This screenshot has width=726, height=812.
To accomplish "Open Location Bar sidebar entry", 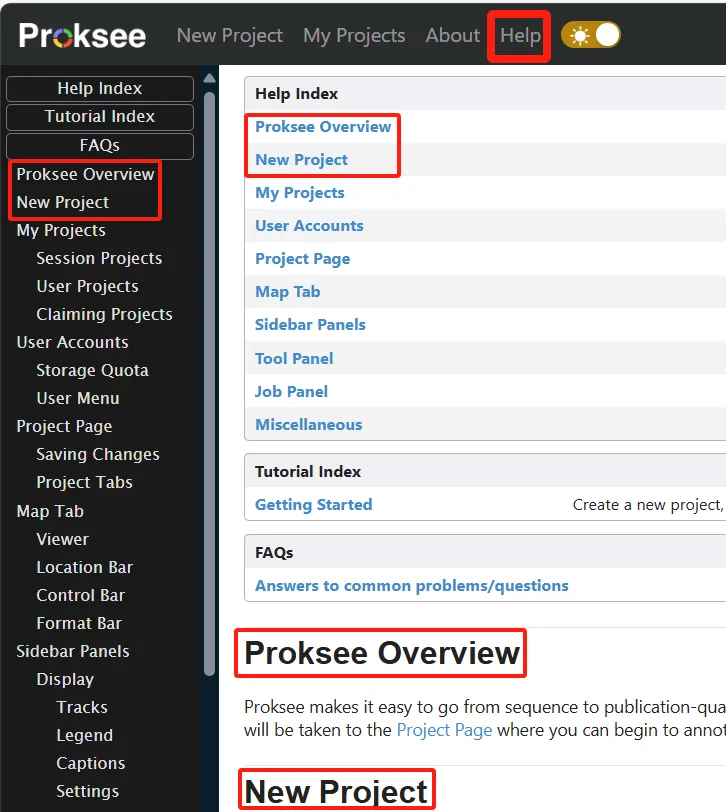I will pos(85,567).
